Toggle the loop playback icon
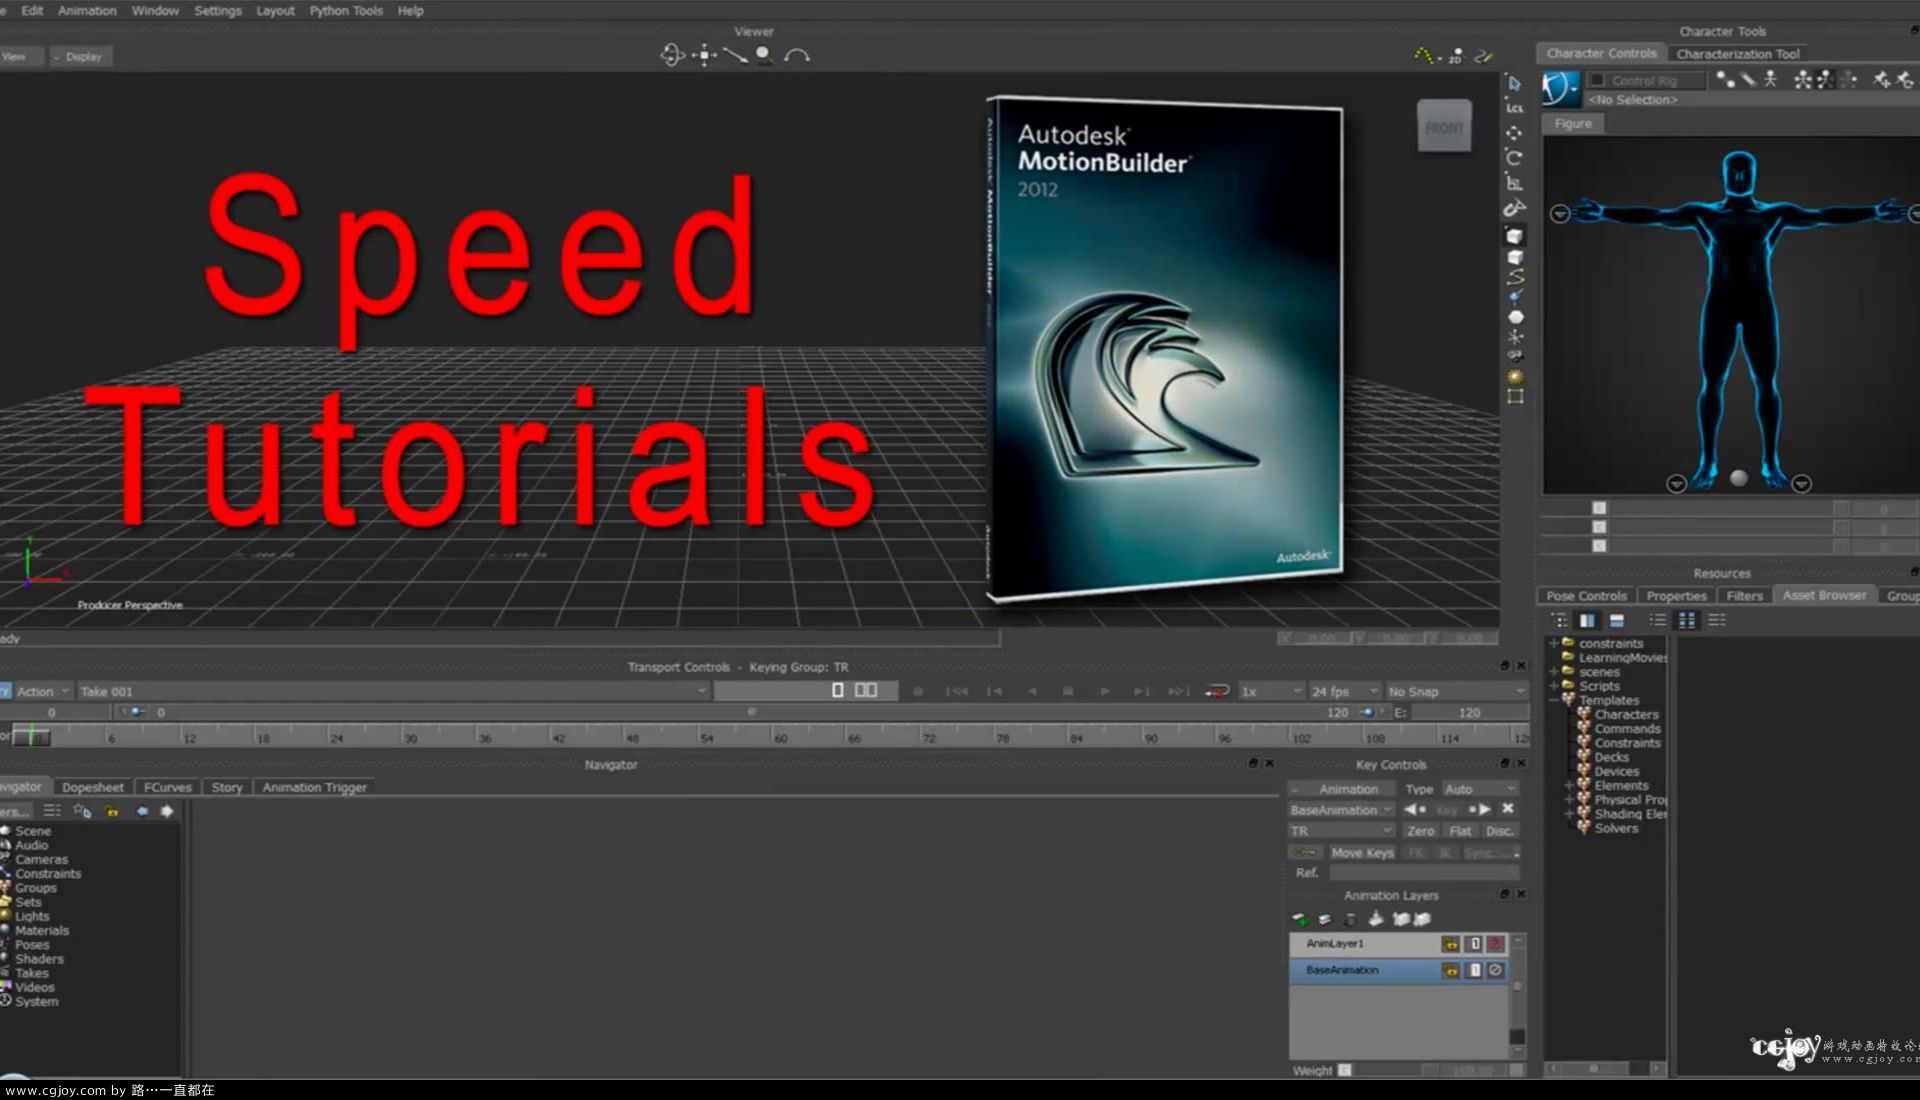Viewport: 1920px width, 1100px height. [1216, 691]
